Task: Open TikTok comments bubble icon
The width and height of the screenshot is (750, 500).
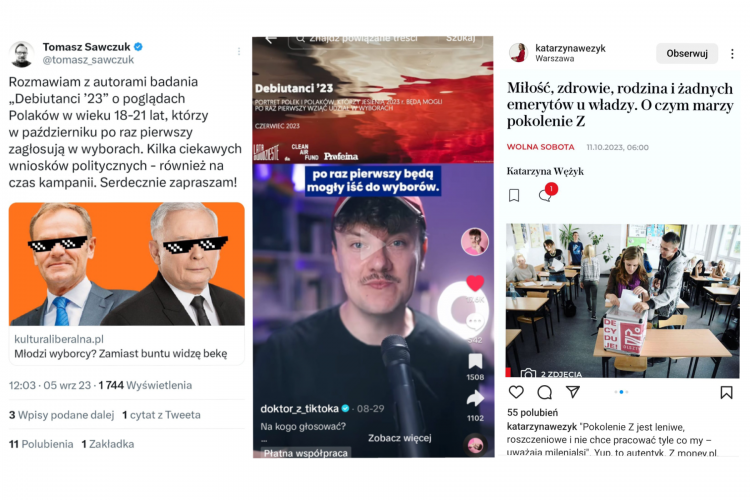Action: click(475, 322)
